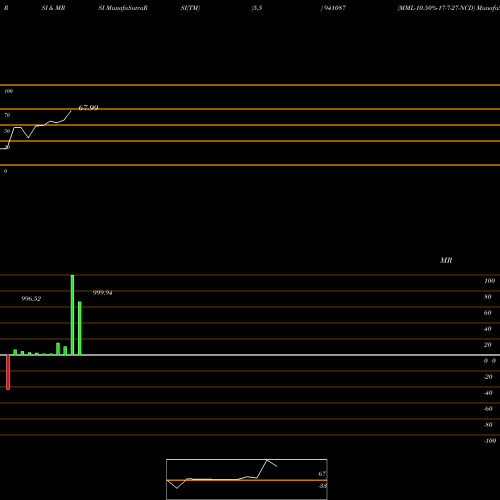Screen dimensions: 500x500
Task: Click the -100 axis label on right
Action: (x=490, y=441)
